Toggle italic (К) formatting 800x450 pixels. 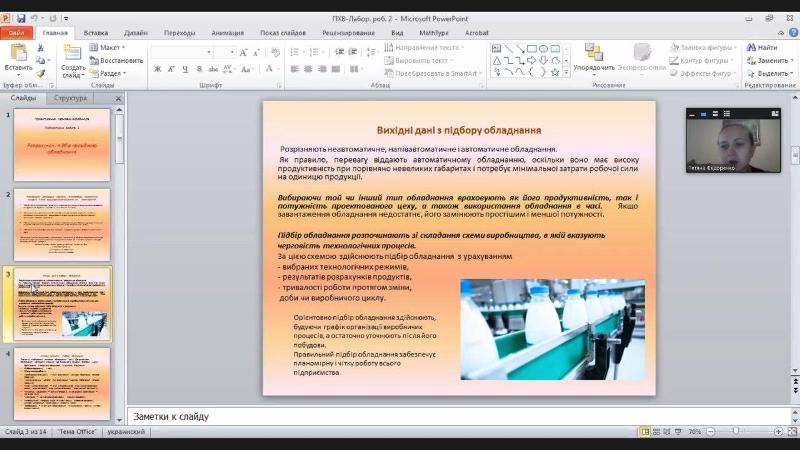coord(171,69)
